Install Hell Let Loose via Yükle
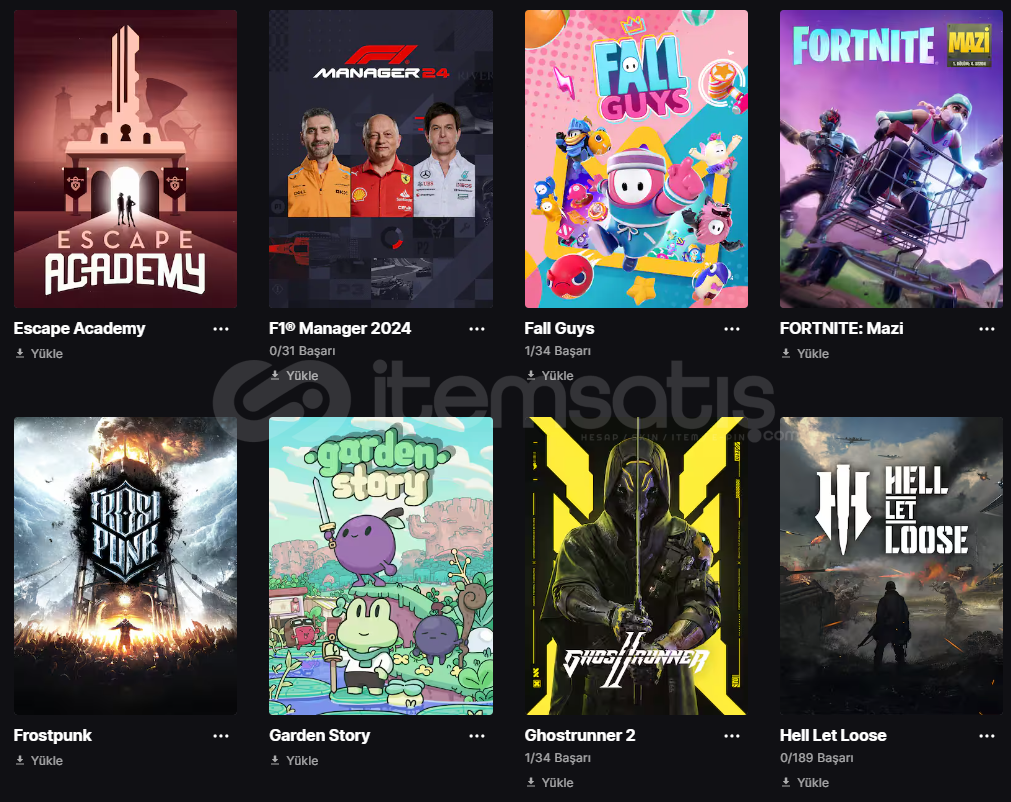The height and width of the screenshot is (802, 1011). [805, 782]
